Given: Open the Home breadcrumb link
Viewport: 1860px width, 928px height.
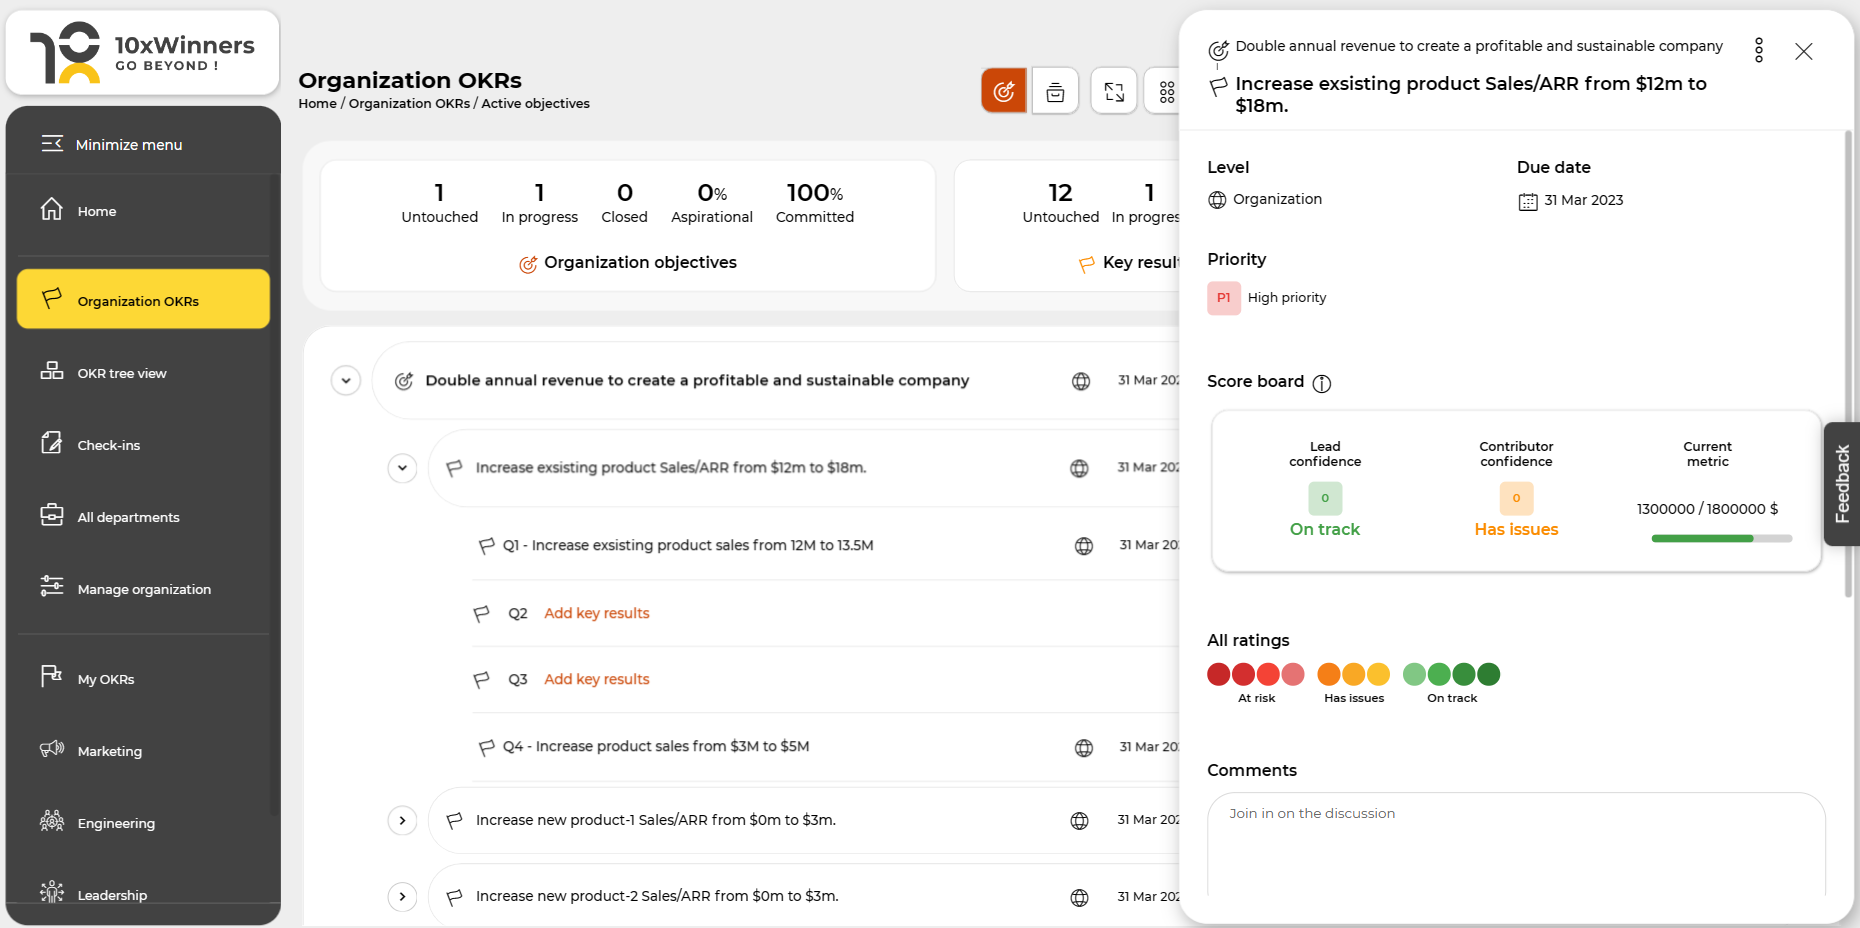Looking at the screenshot, I should pos(317,103).
